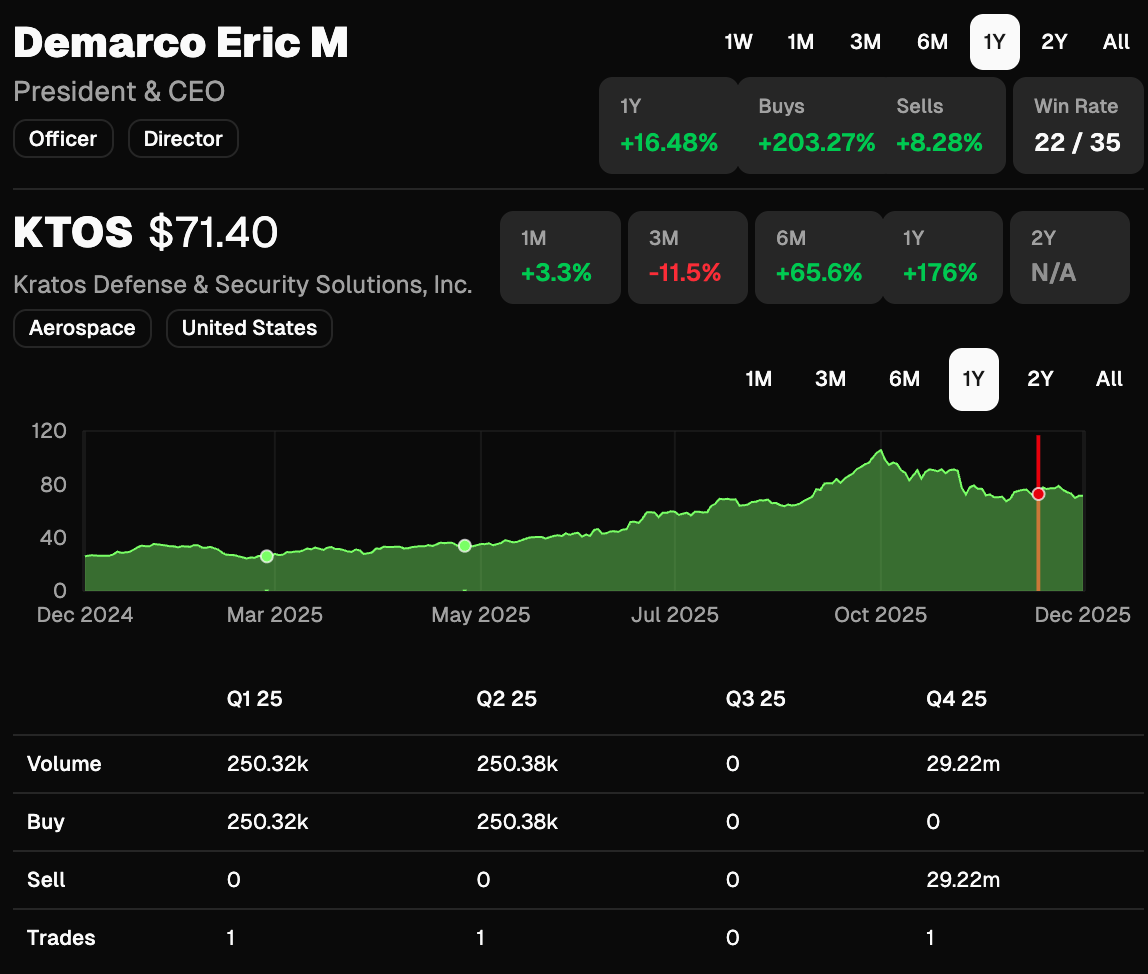Screen dimensions: 1148x974
Task: Click the Q1 25 column header
Action: [x=254, y=699]
